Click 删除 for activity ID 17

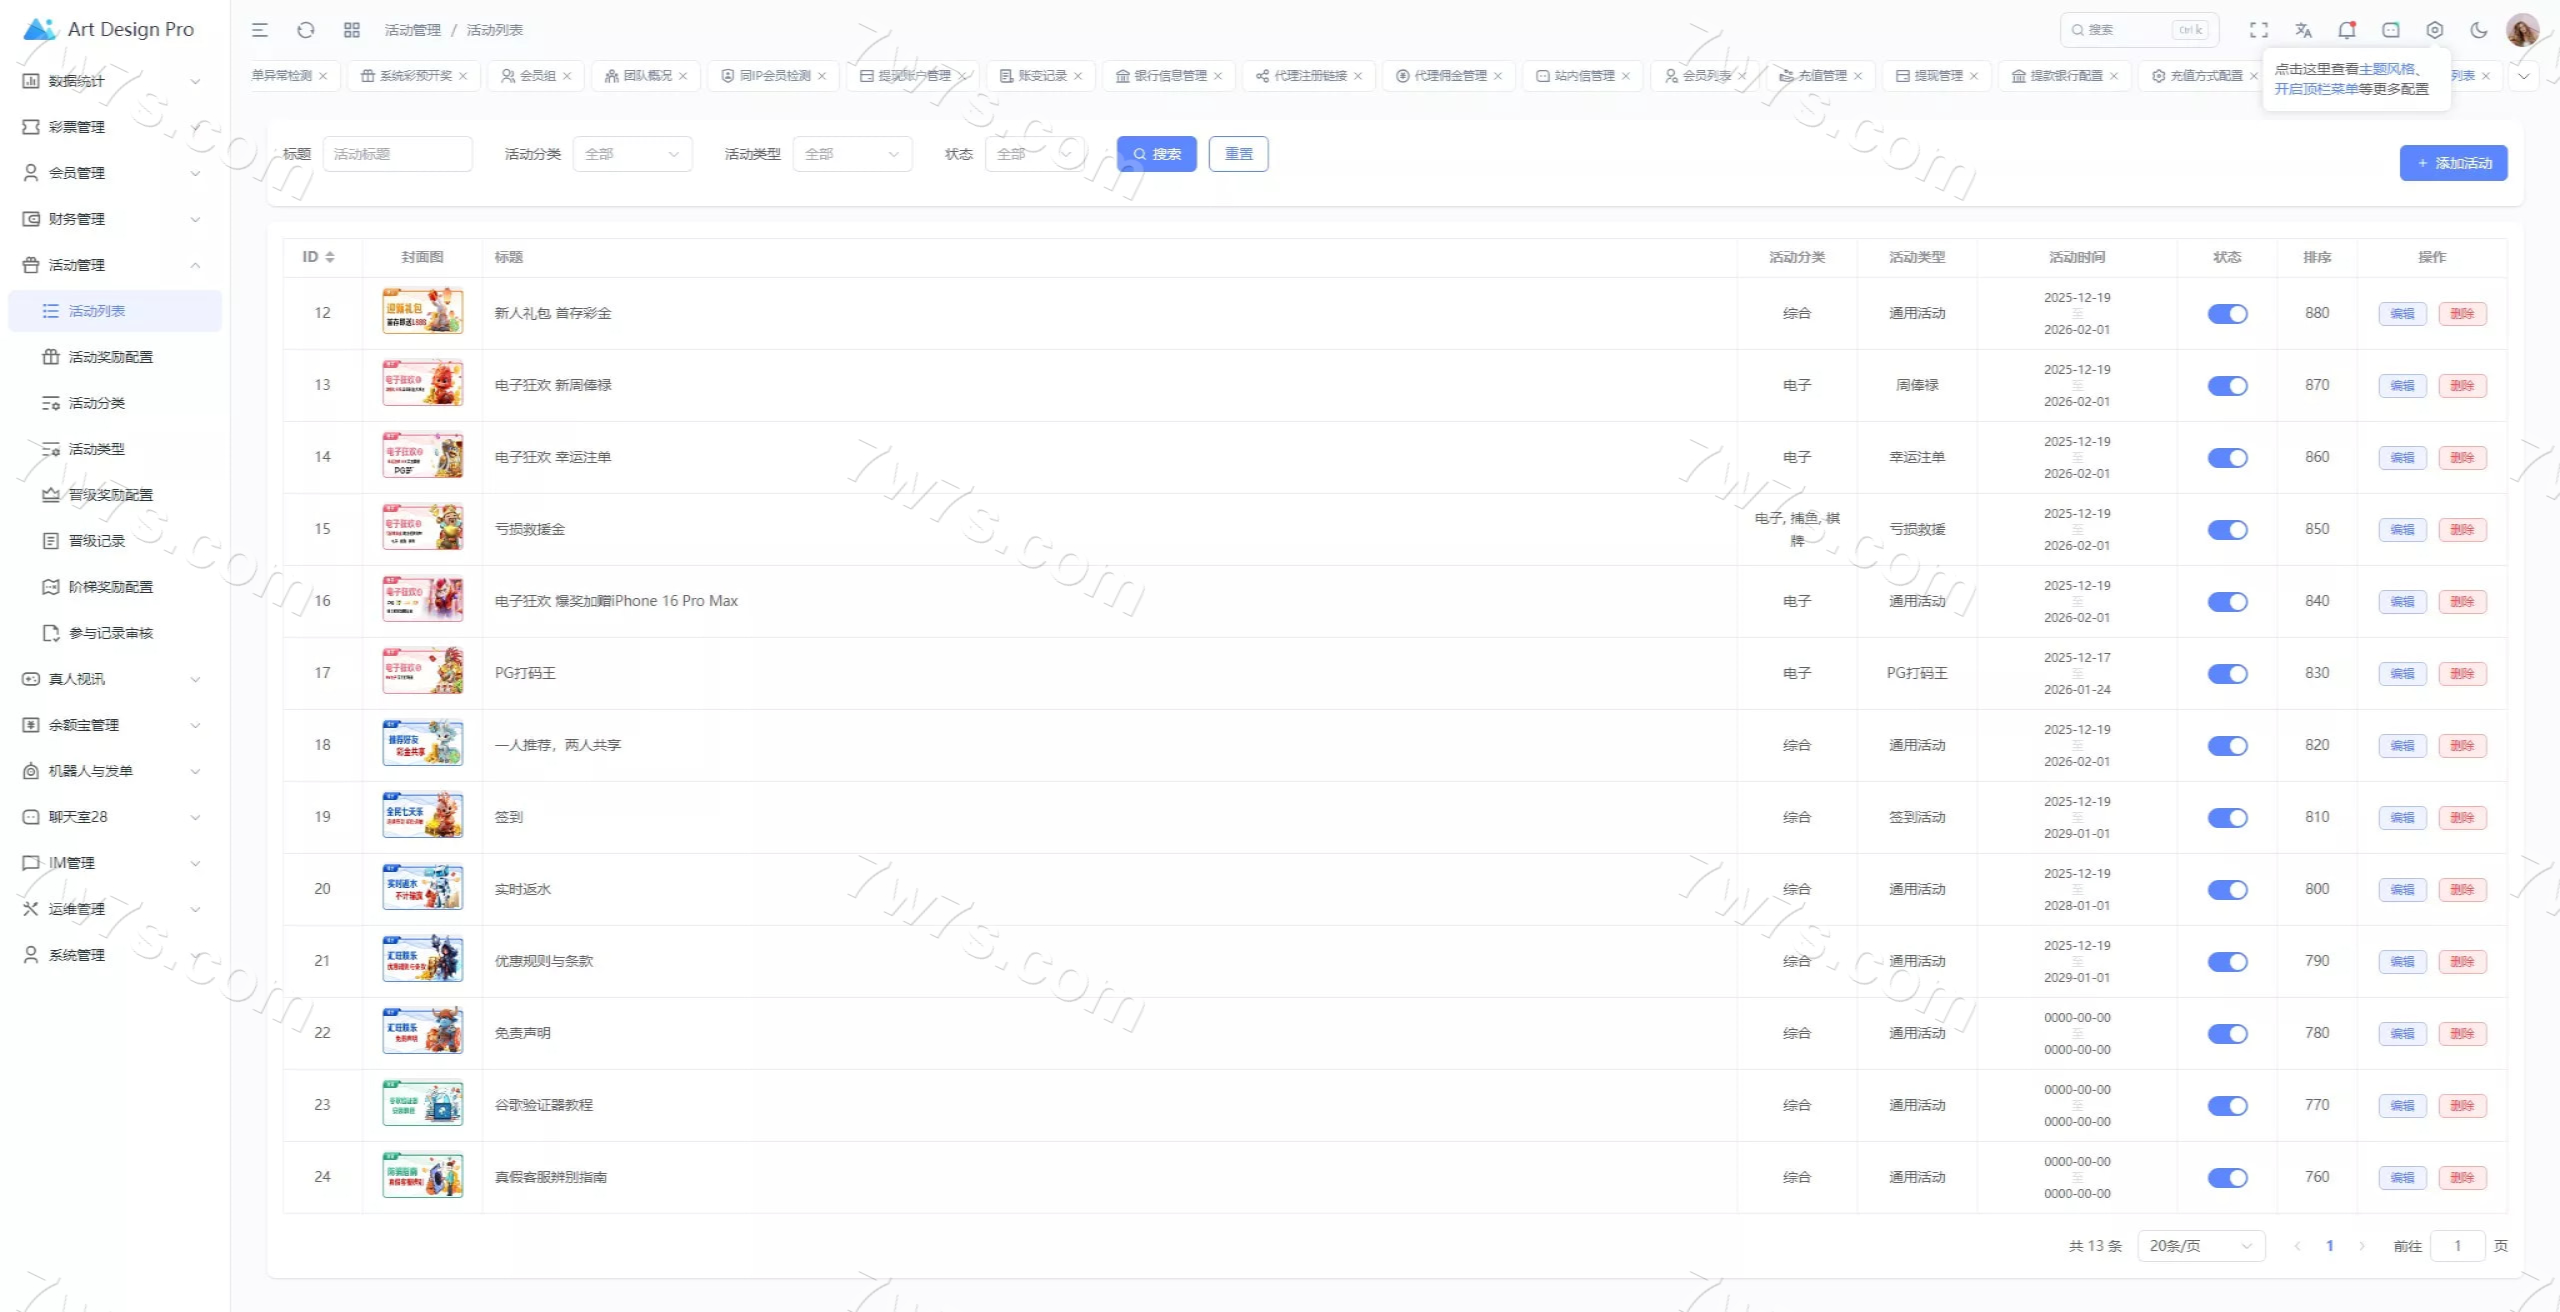[2462, 674]
